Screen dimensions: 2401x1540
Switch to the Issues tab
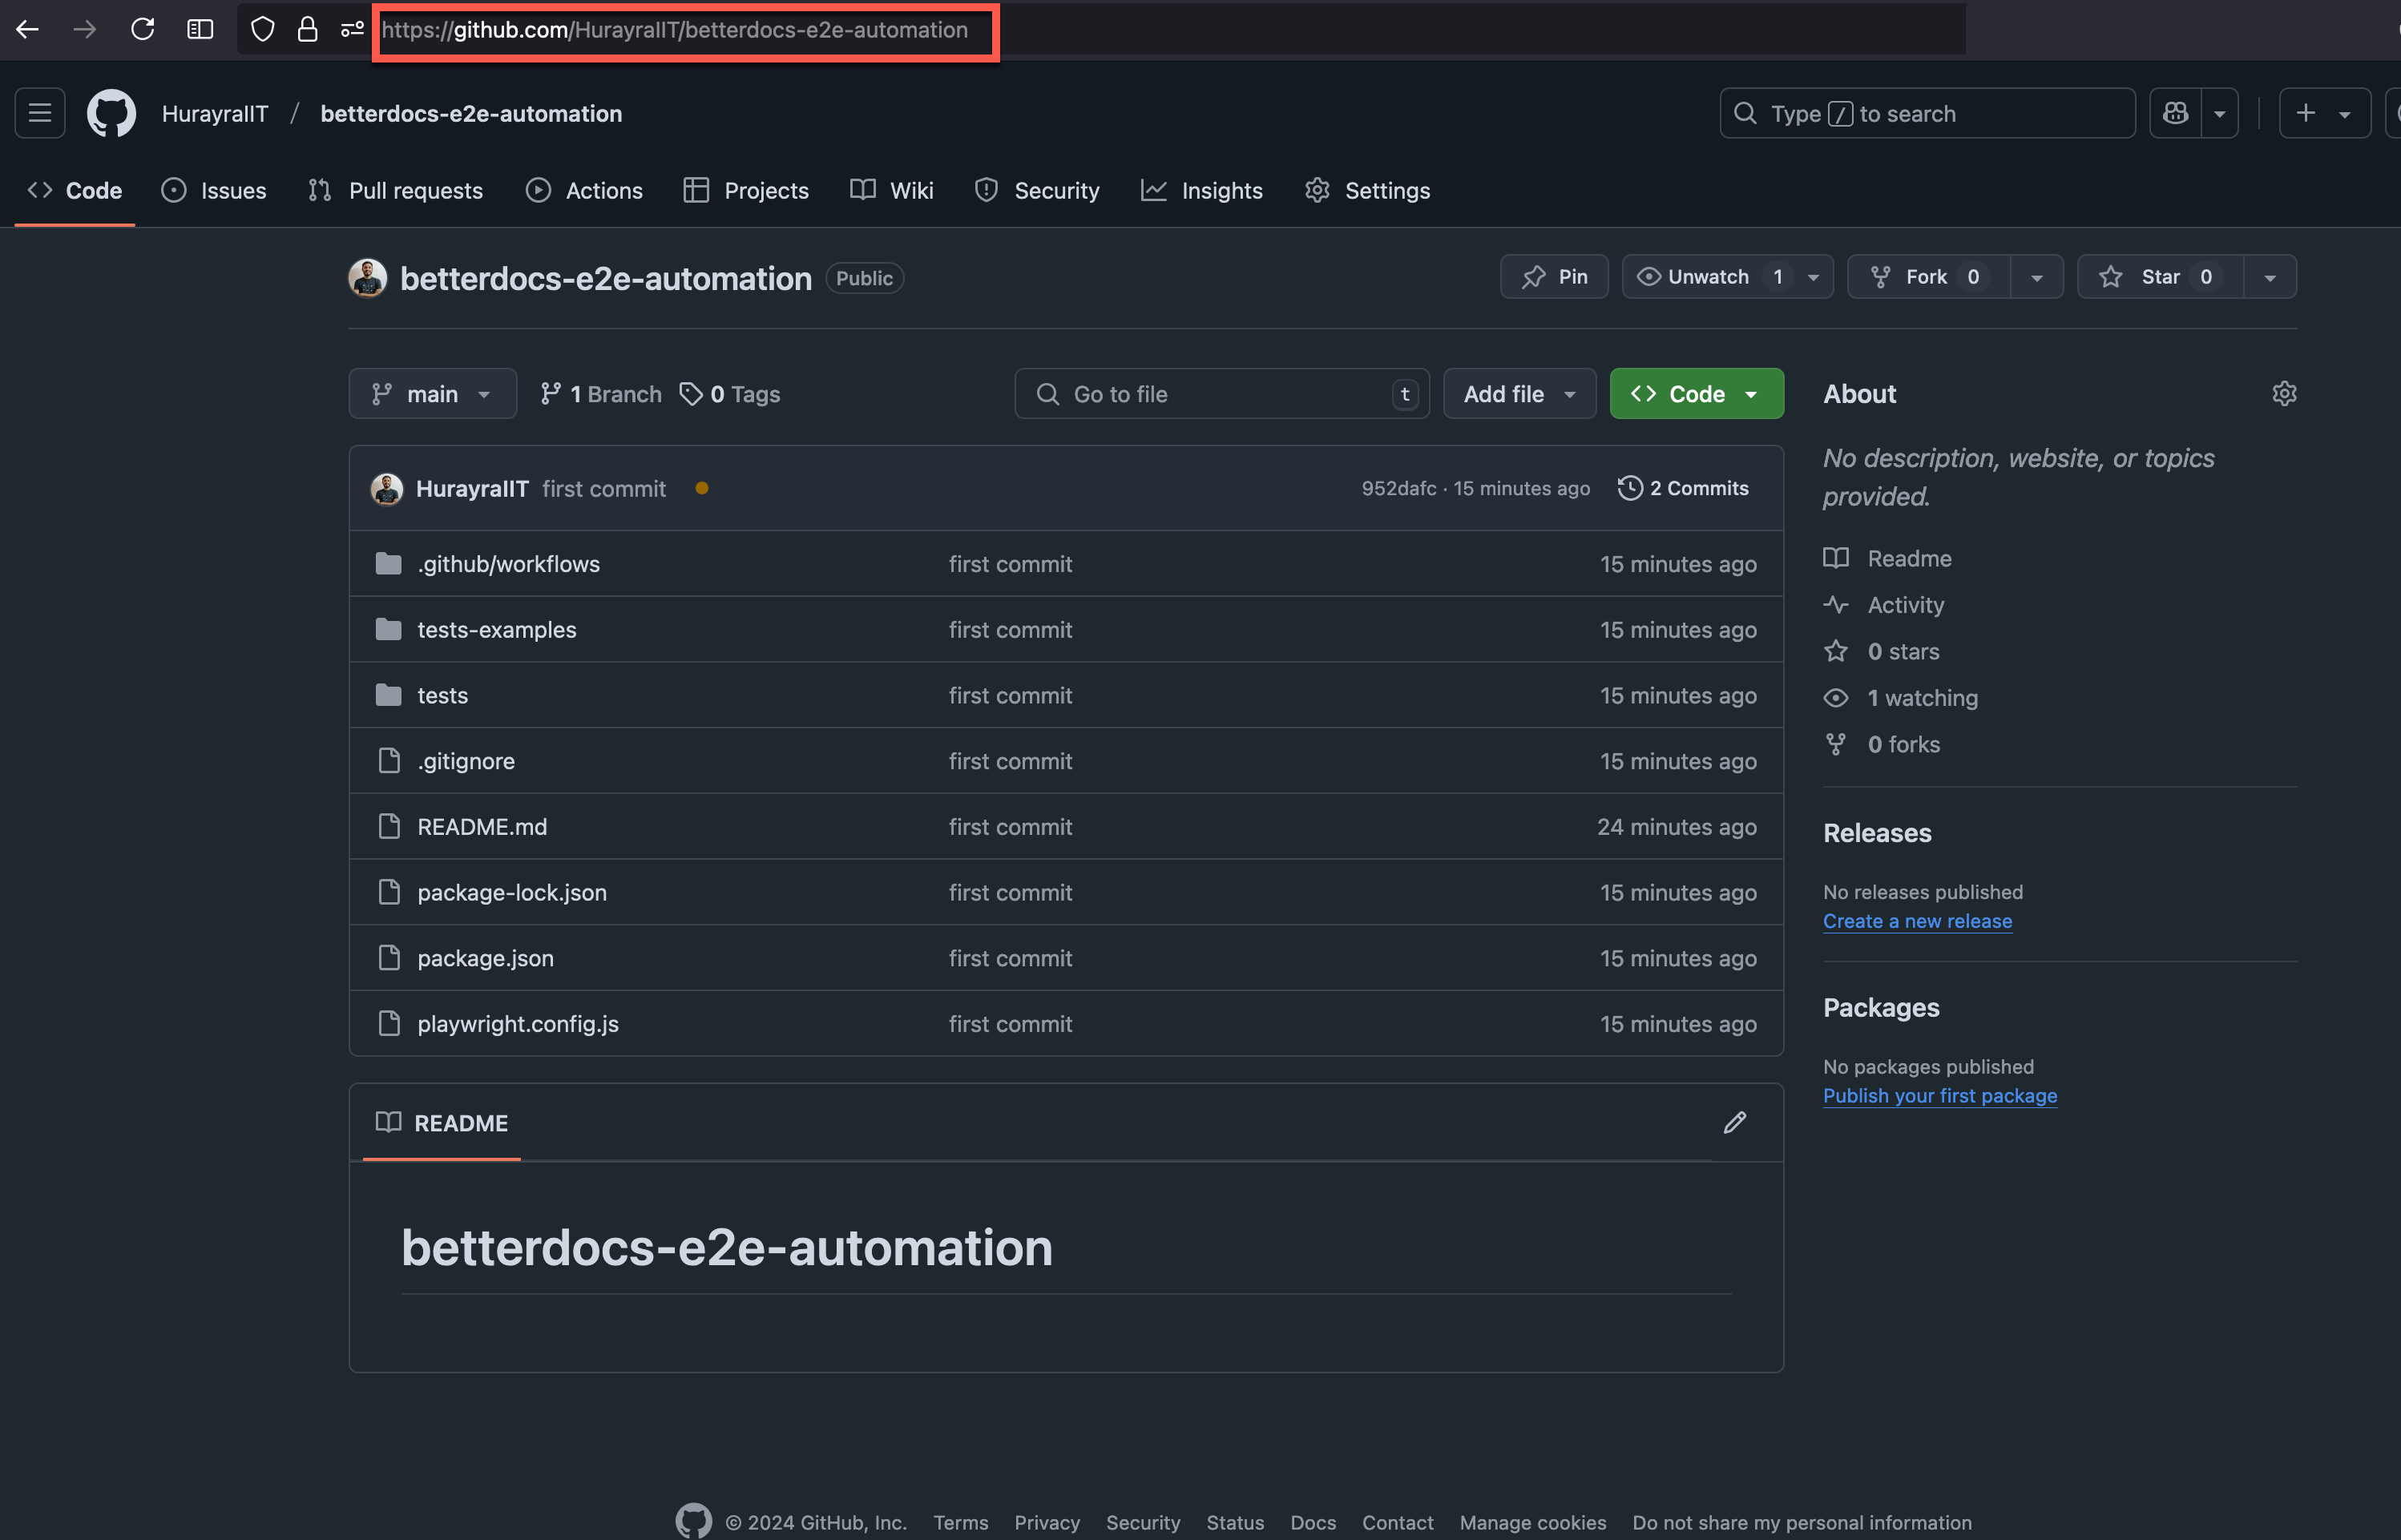click(214, 190)
